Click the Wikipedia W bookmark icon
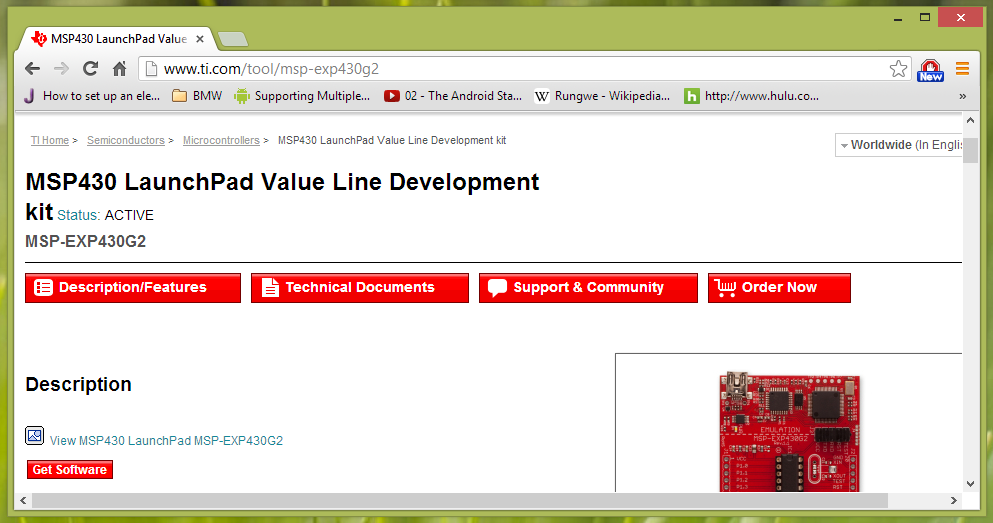Viewport: 993px width, 523px height. (x=541, y=96)
